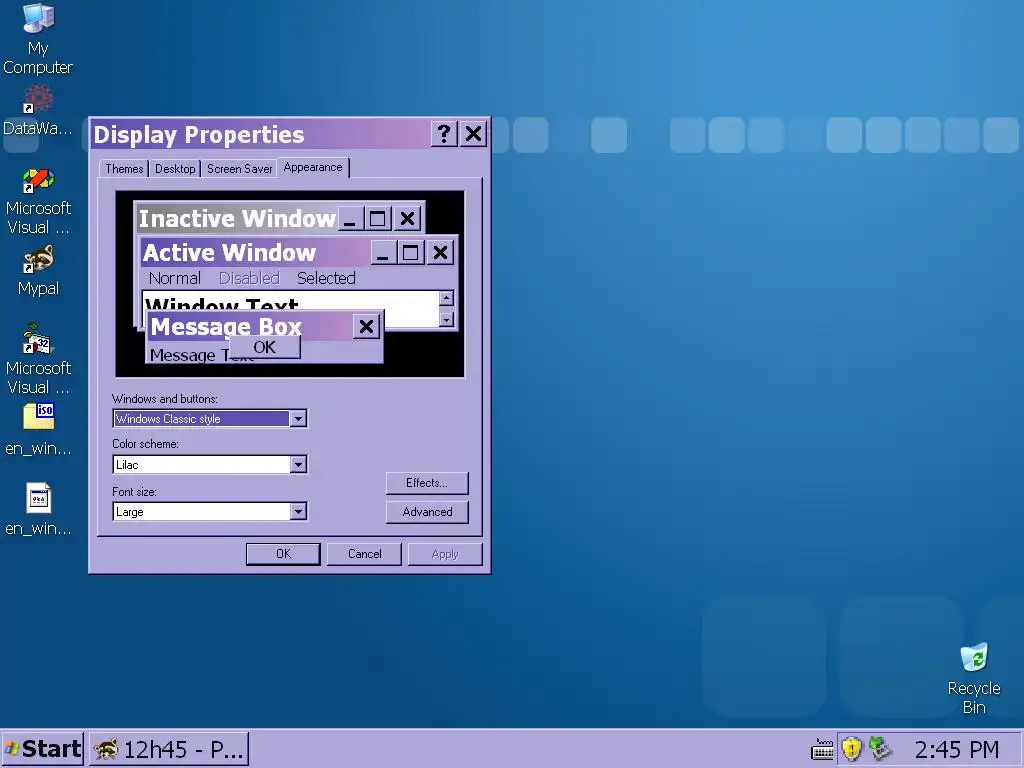Screen dimensions: 1024x768
Task: Select the Mypal raccoon desktop icon
Action: [x=38, y=270]
